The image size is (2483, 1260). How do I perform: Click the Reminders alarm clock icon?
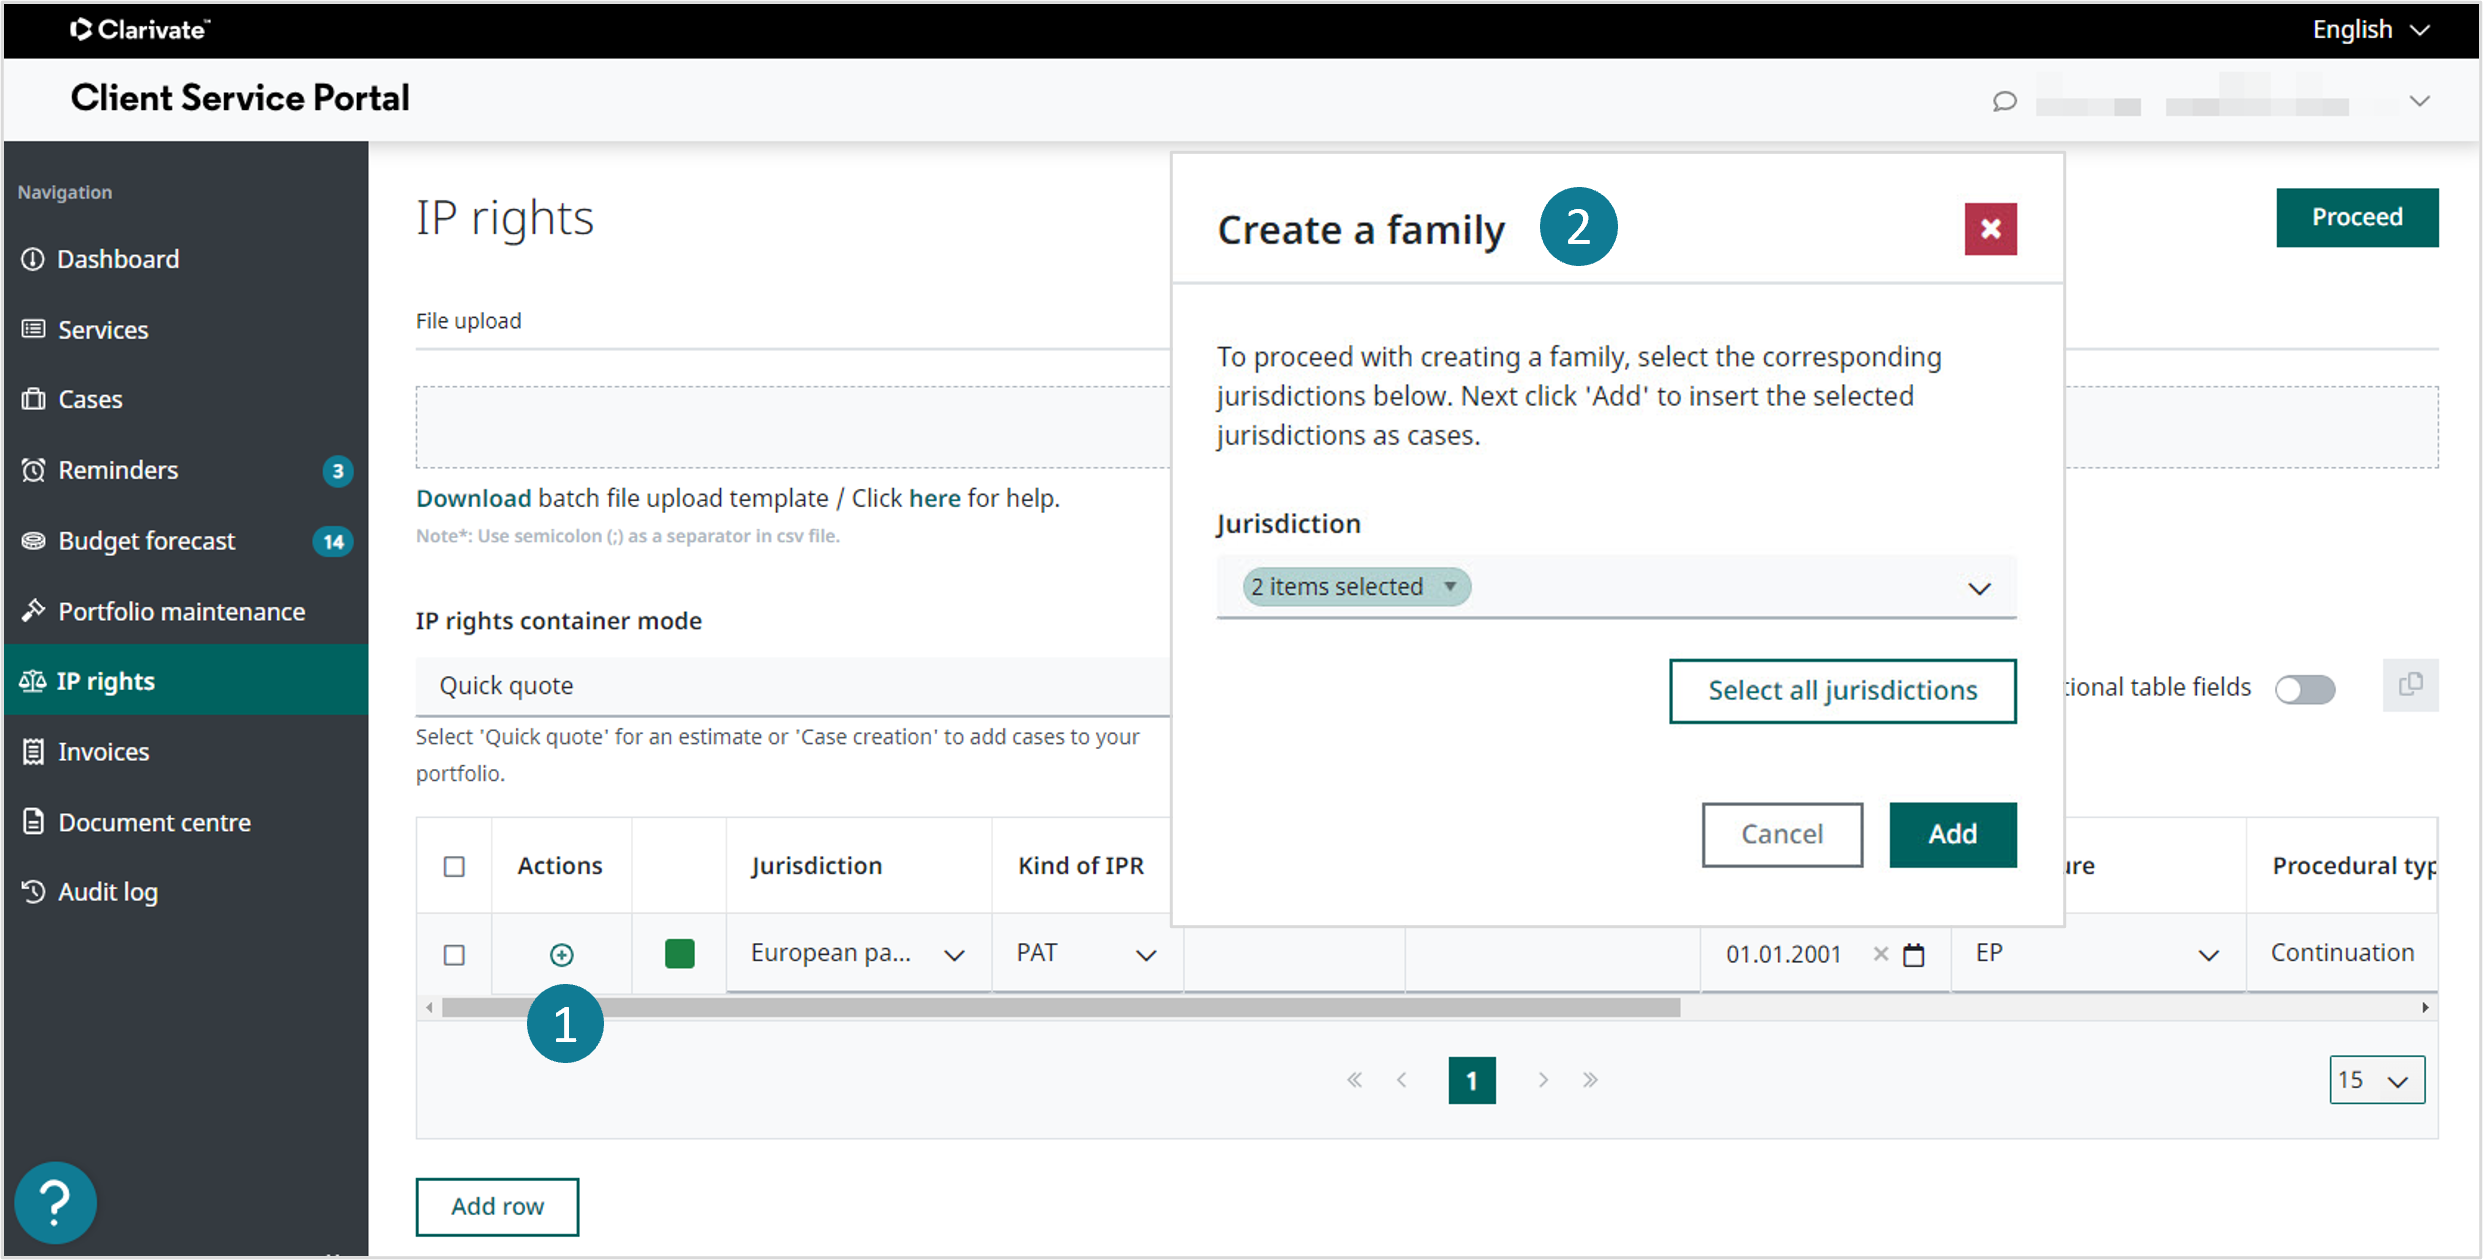tap(33, 470)
